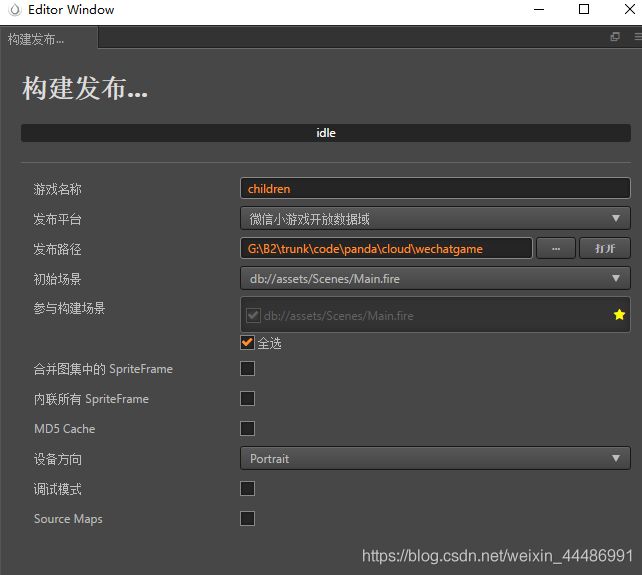Click the 初始场景 label
The image size is (642, 575).
coord(57,279)
